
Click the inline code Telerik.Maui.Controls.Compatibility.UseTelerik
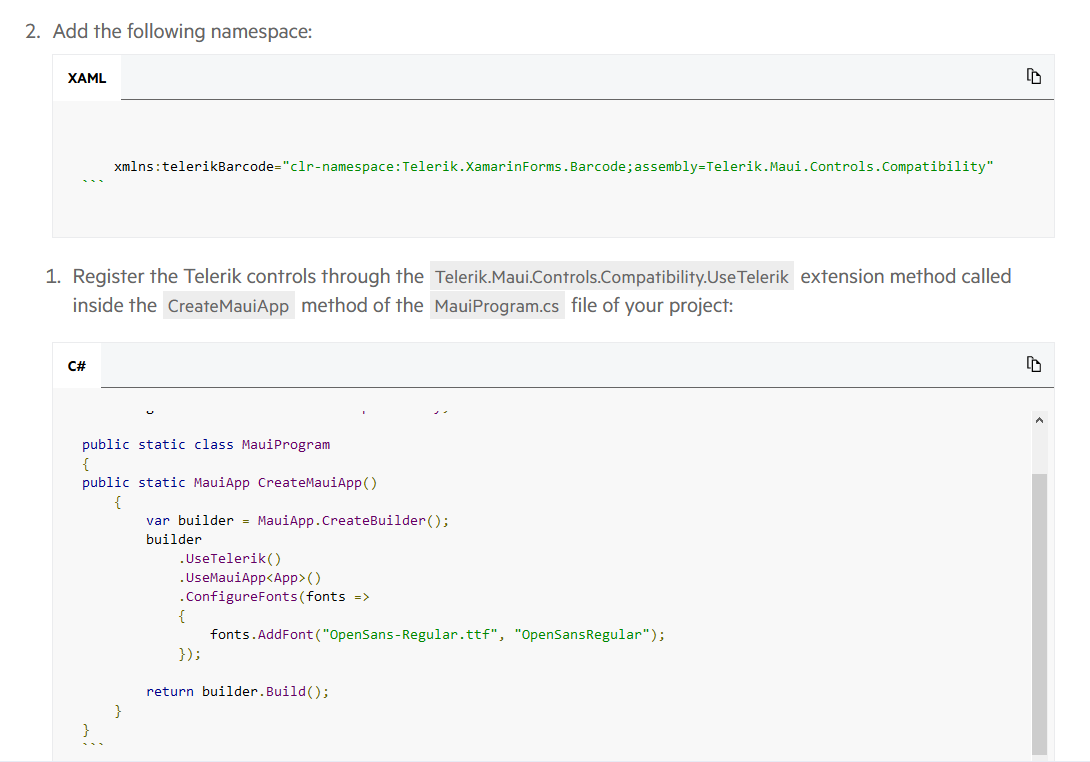click(612, 277)
